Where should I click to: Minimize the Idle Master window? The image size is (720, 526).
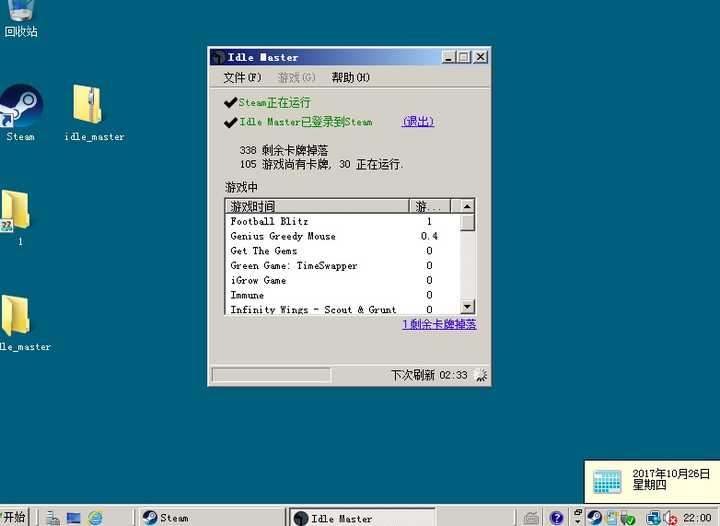click(x=448, y=57)
